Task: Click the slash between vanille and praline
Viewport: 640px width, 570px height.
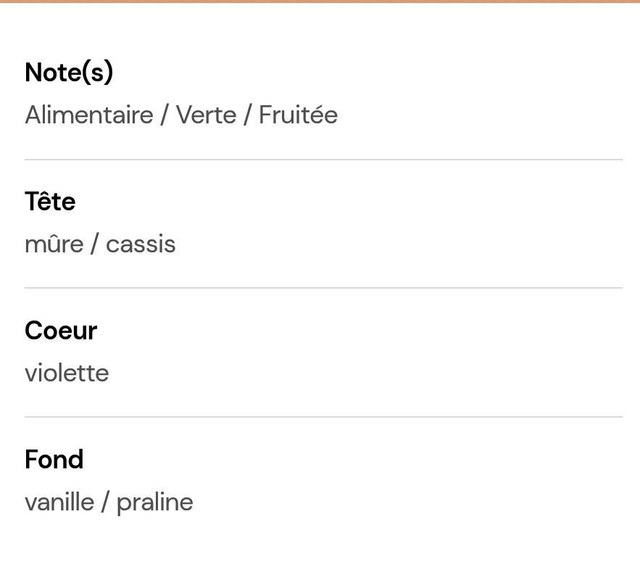Action: (x=105, y=502)
